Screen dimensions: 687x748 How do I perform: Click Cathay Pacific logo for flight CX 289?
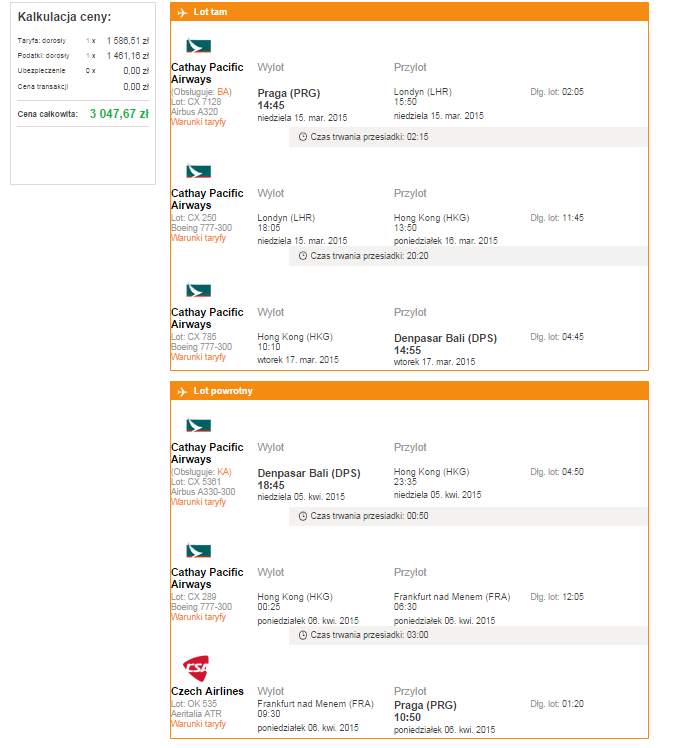198,550
